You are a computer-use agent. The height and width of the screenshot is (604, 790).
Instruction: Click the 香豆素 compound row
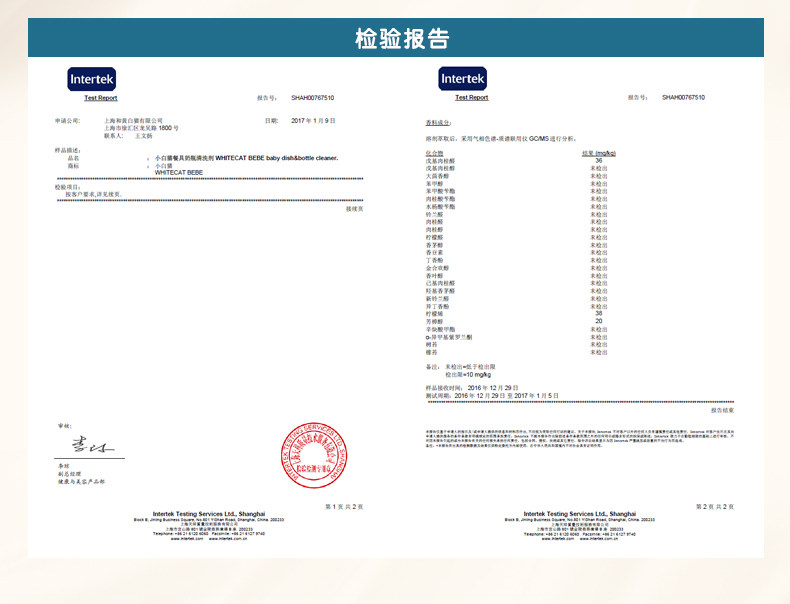(x=516, y=252)
